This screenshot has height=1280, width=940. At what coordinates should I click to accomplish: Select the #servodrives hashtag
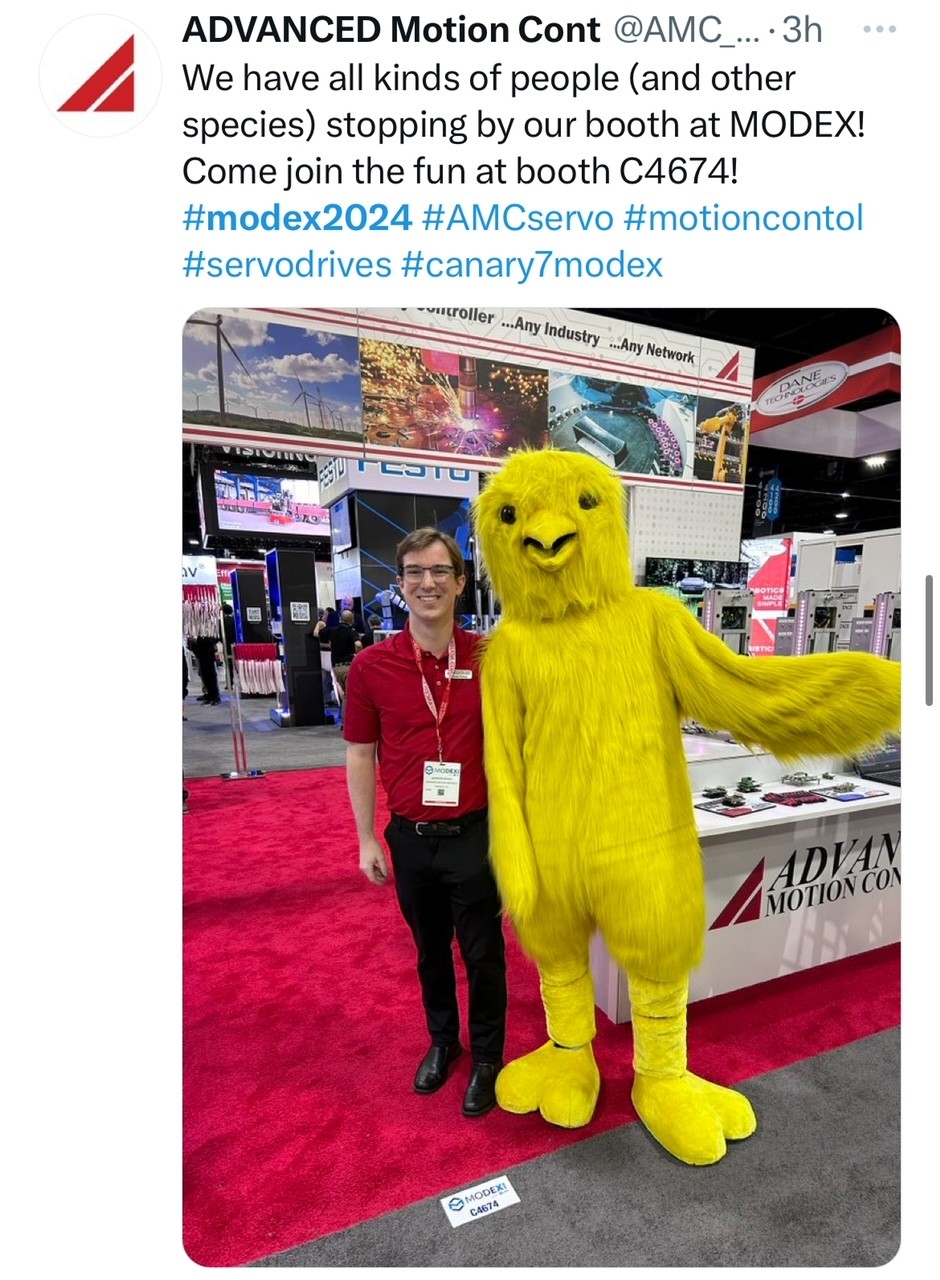point(286,265)
